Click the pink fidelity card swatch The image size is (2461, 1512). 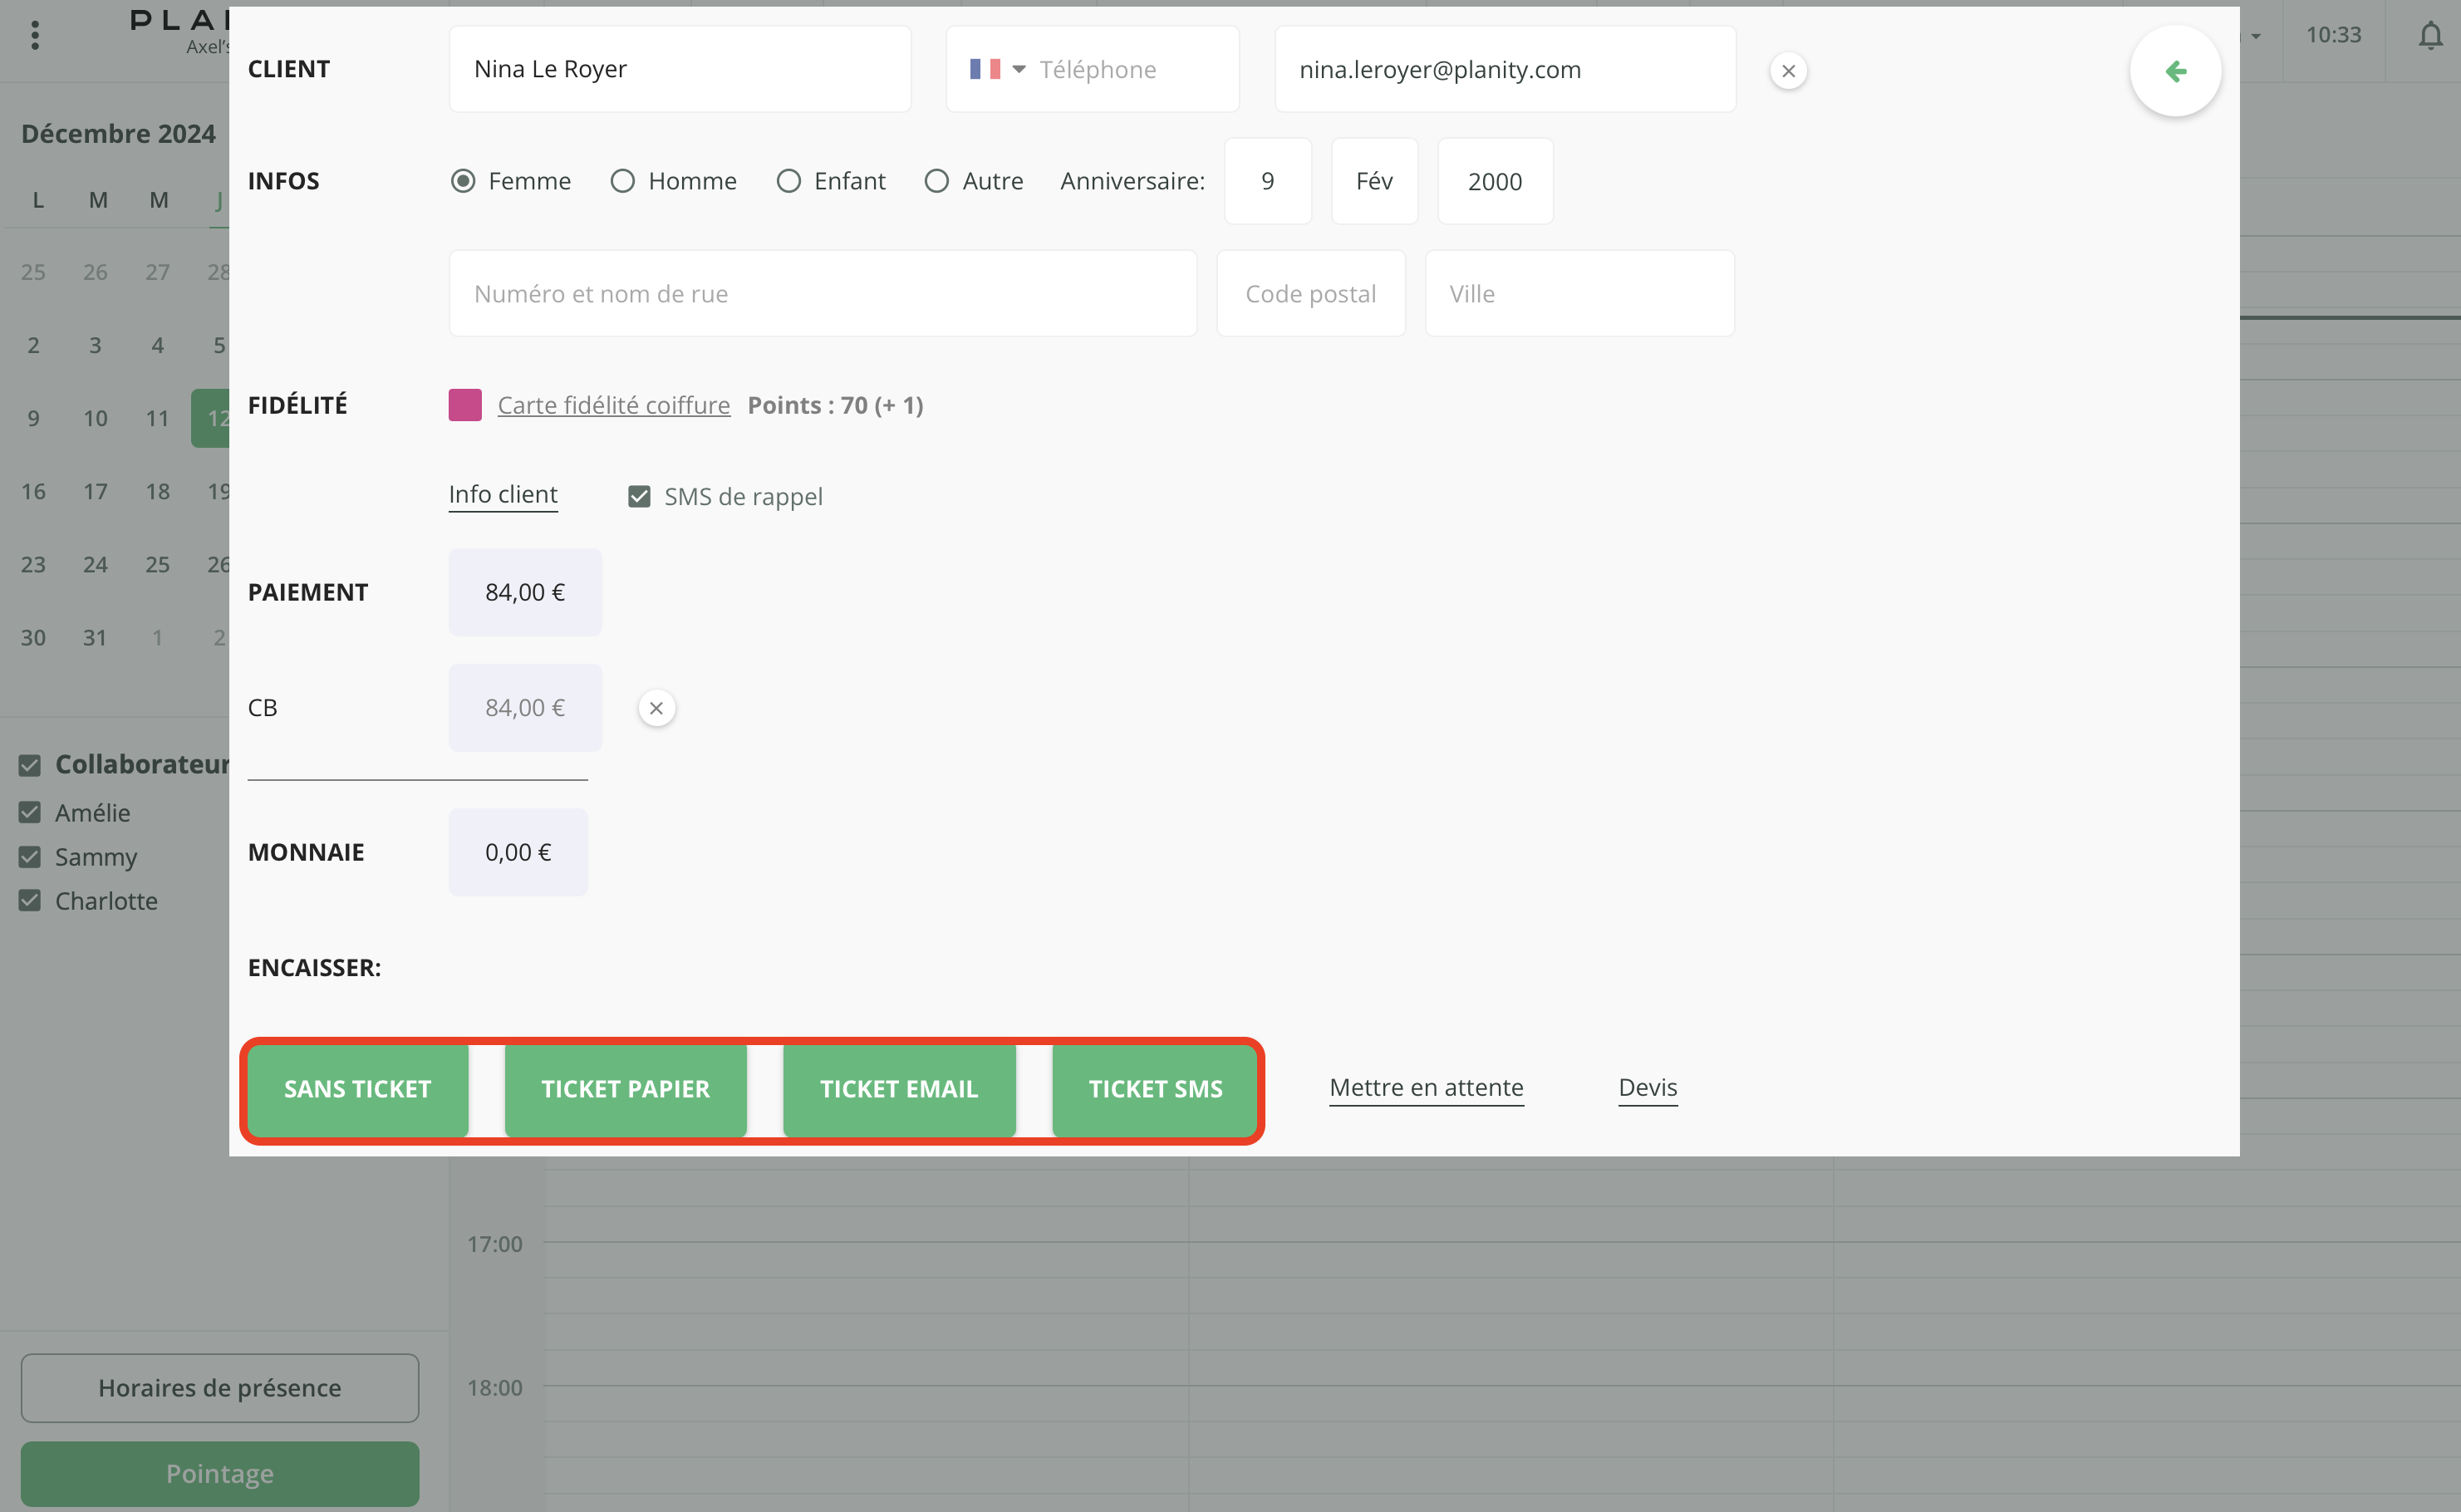point(465,405)
